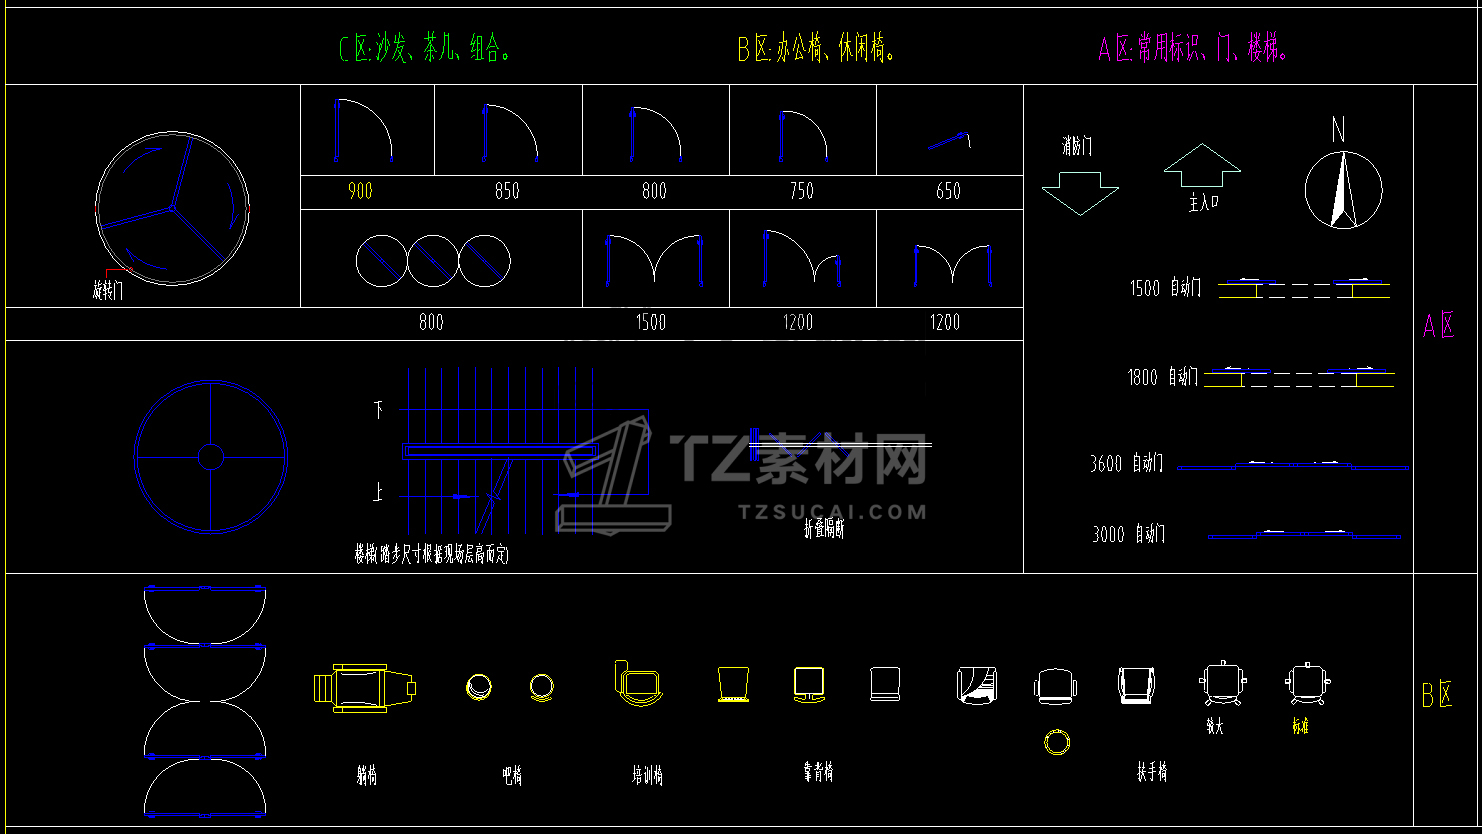Image resolution: width=1482 pixels, height=834 pixels.
Task: Select the 1500 自动门 automatic door symbol
Action: 1304,288
